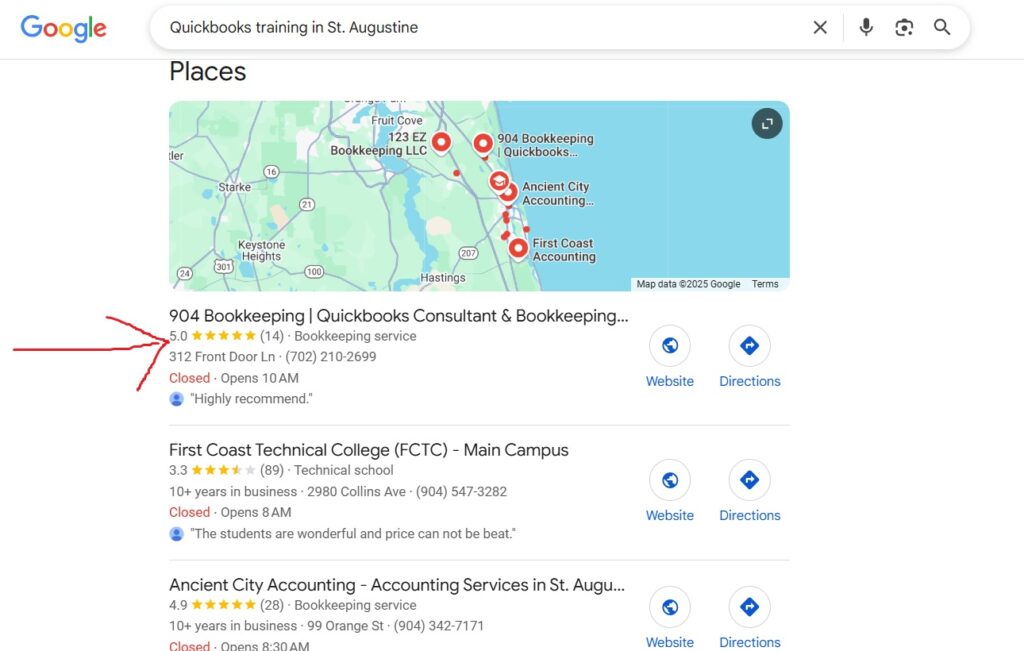Get Directions to Ancient City Accounting

[x=750, y=619]
